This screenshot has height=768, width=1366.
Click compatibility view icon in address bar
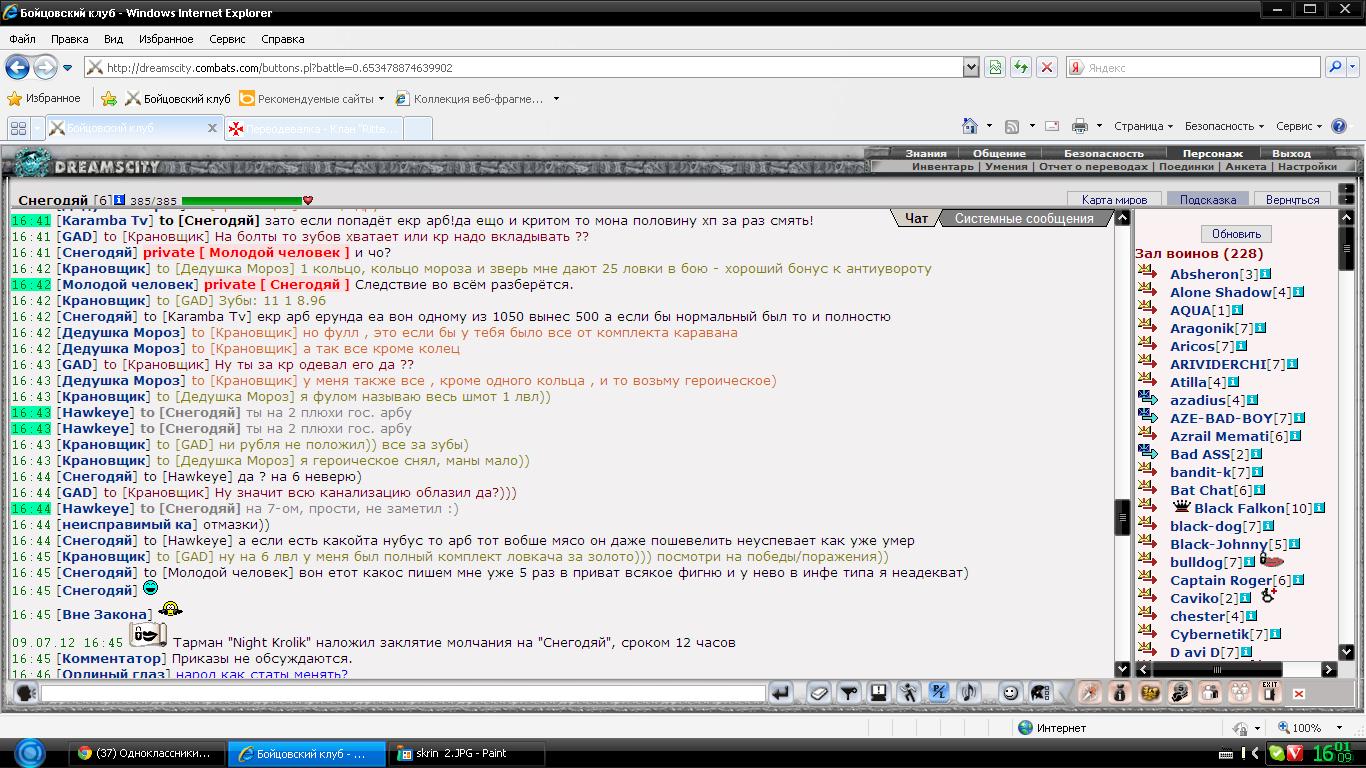click(x=995, y=67)
